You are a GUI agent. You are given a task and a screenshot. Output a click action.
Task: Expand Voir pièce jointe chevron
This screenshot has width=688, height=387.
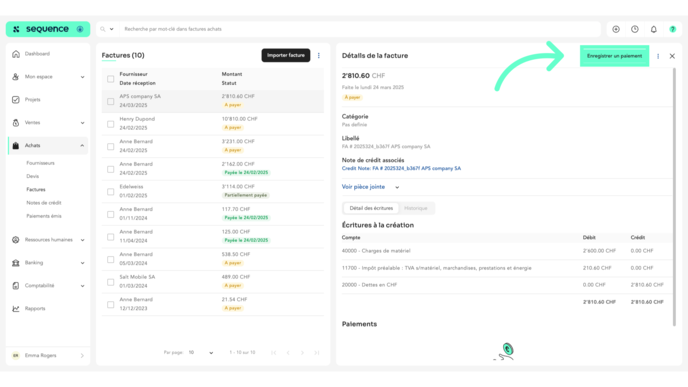(397, 187)
